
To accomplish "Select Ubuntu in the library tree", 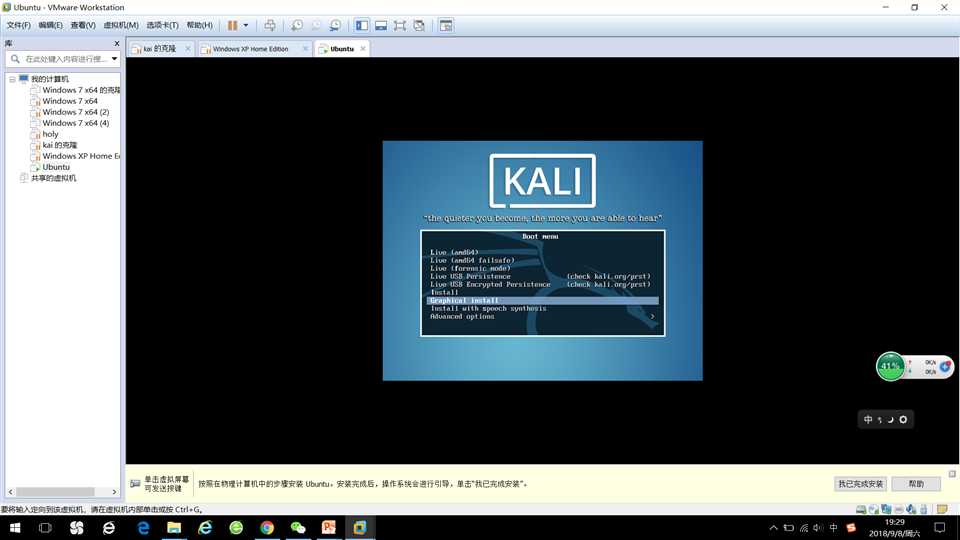I will tap(56, 167).
